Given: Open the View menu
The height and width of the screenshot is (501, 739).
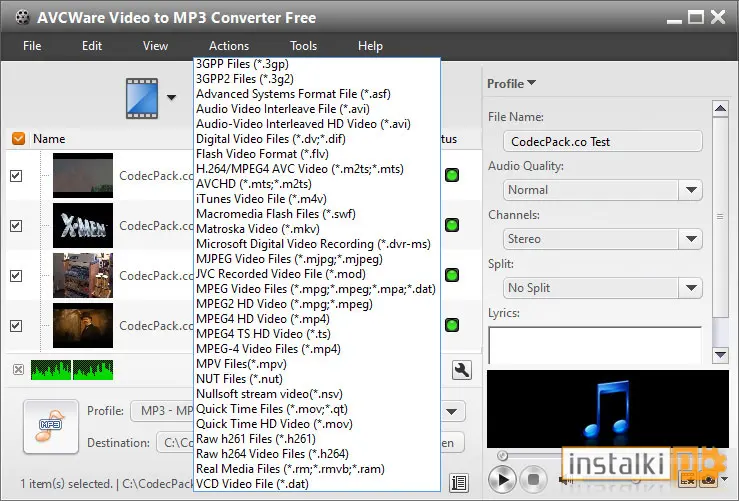Looking at the screenshot, I should pos(155,46).
